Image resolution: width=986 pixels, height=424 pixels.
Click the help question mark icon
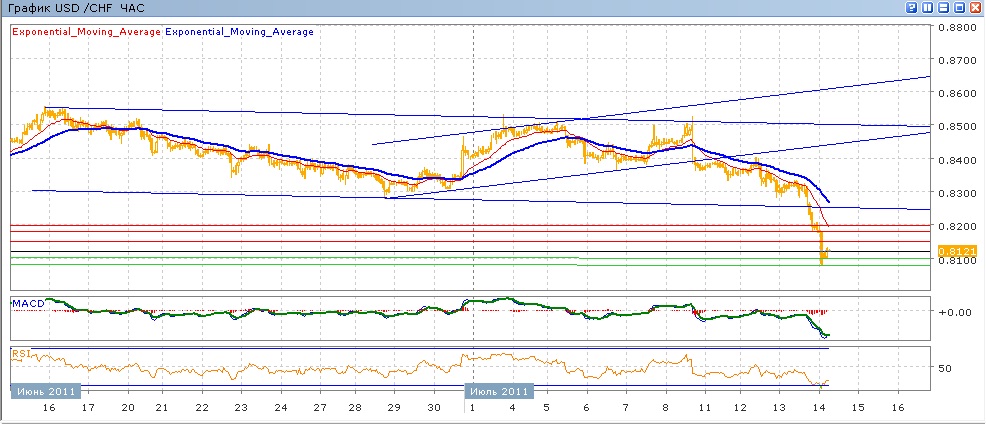click(911, 7)
